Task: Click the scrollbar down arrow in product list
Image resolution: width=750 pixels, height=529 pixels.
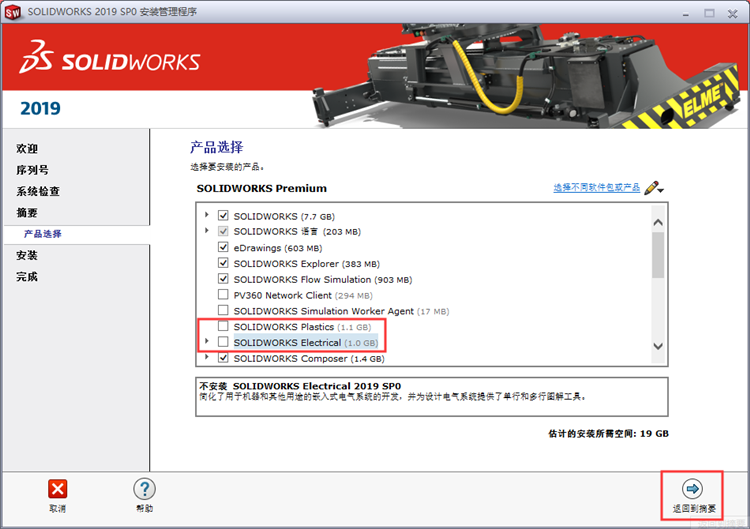Action: [658, 346]
